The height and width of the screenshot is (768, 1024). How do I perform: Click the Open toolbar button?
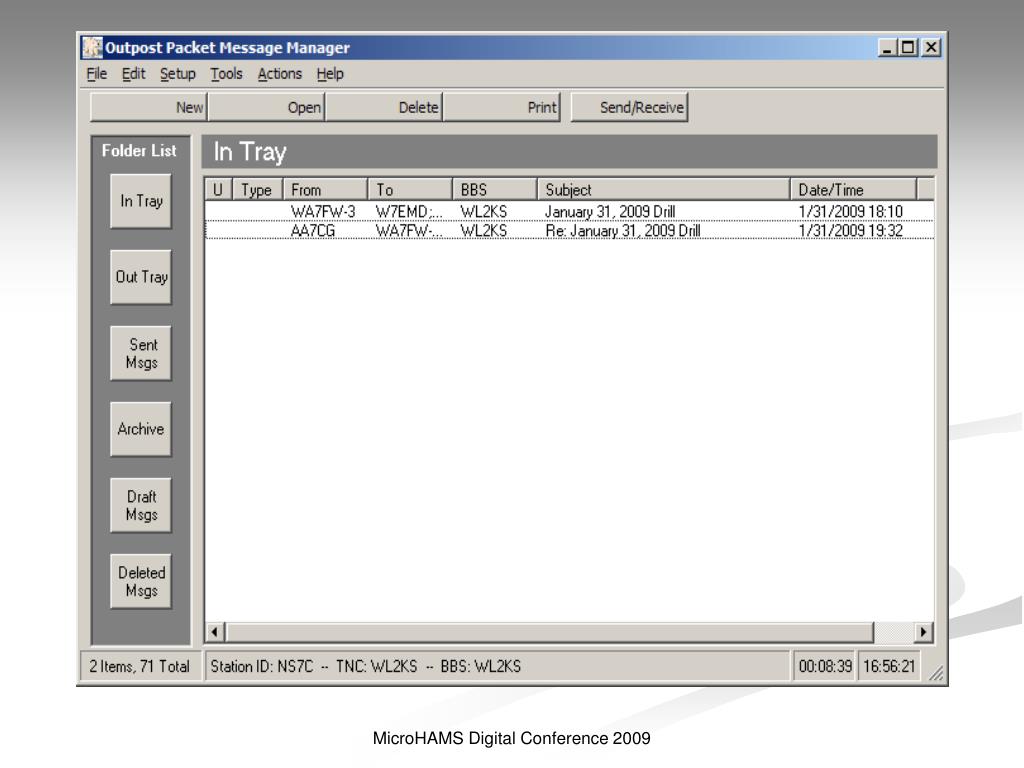click(x=266, y=107)
